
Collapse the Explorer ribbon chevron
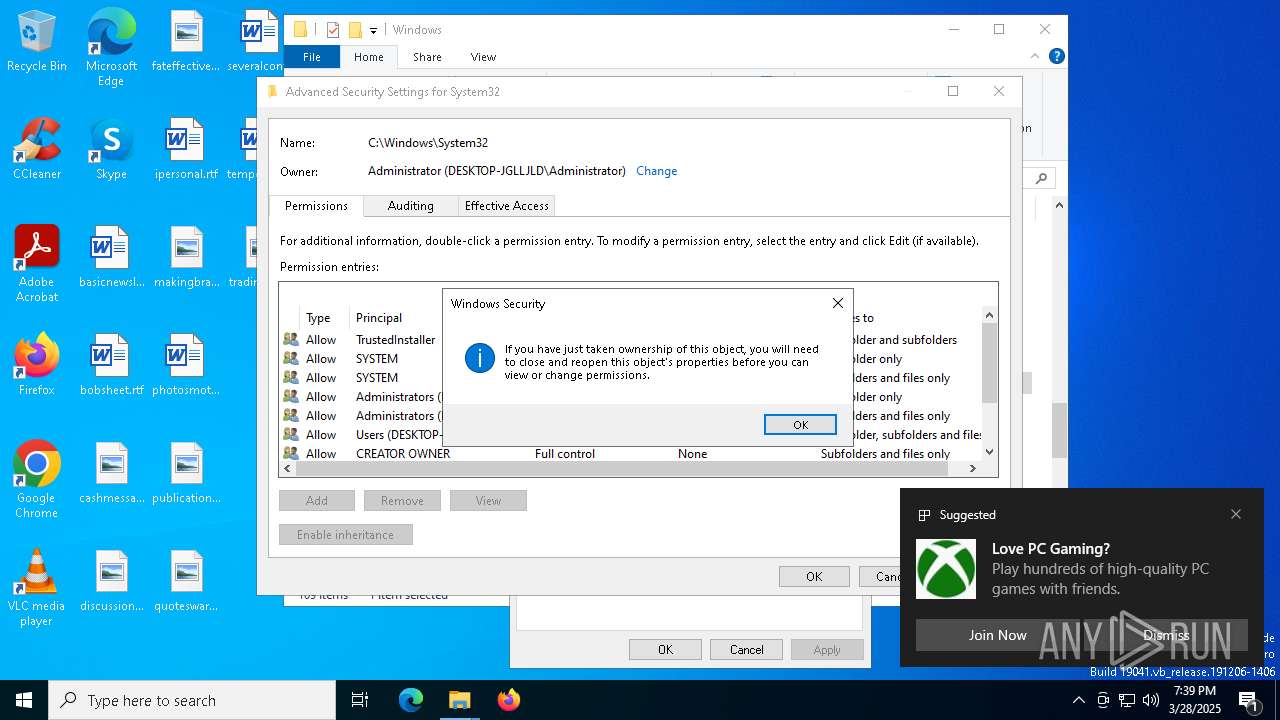[1036, 57]
